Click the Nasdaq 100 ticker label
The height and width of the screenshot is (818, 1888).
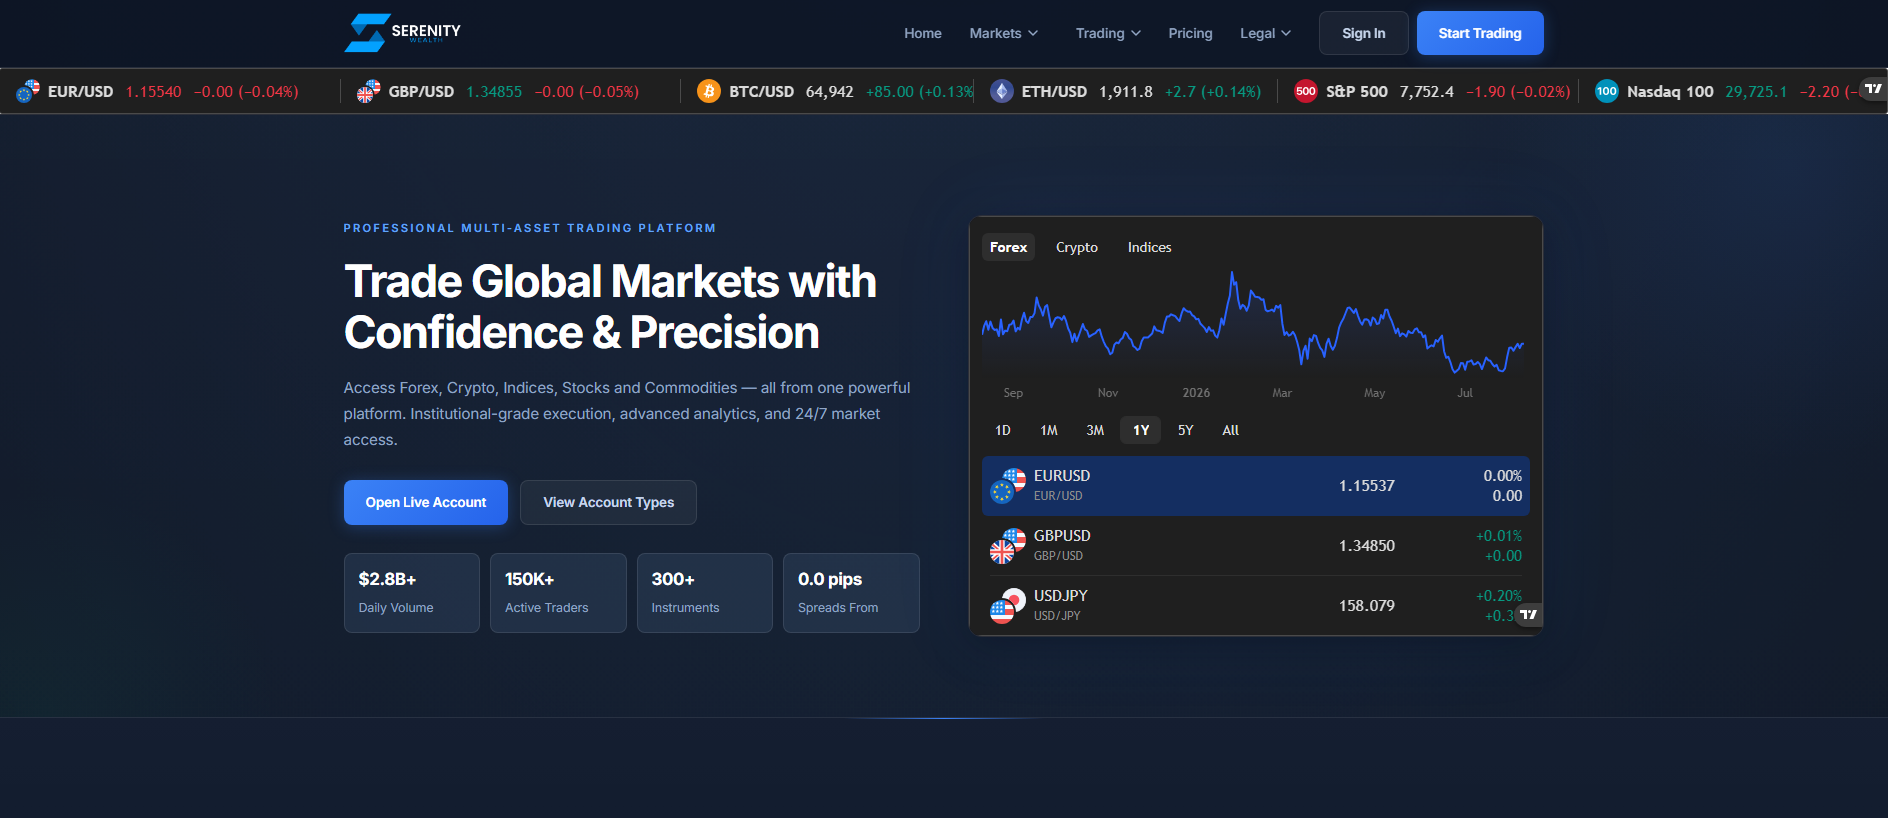(1670, 92)
